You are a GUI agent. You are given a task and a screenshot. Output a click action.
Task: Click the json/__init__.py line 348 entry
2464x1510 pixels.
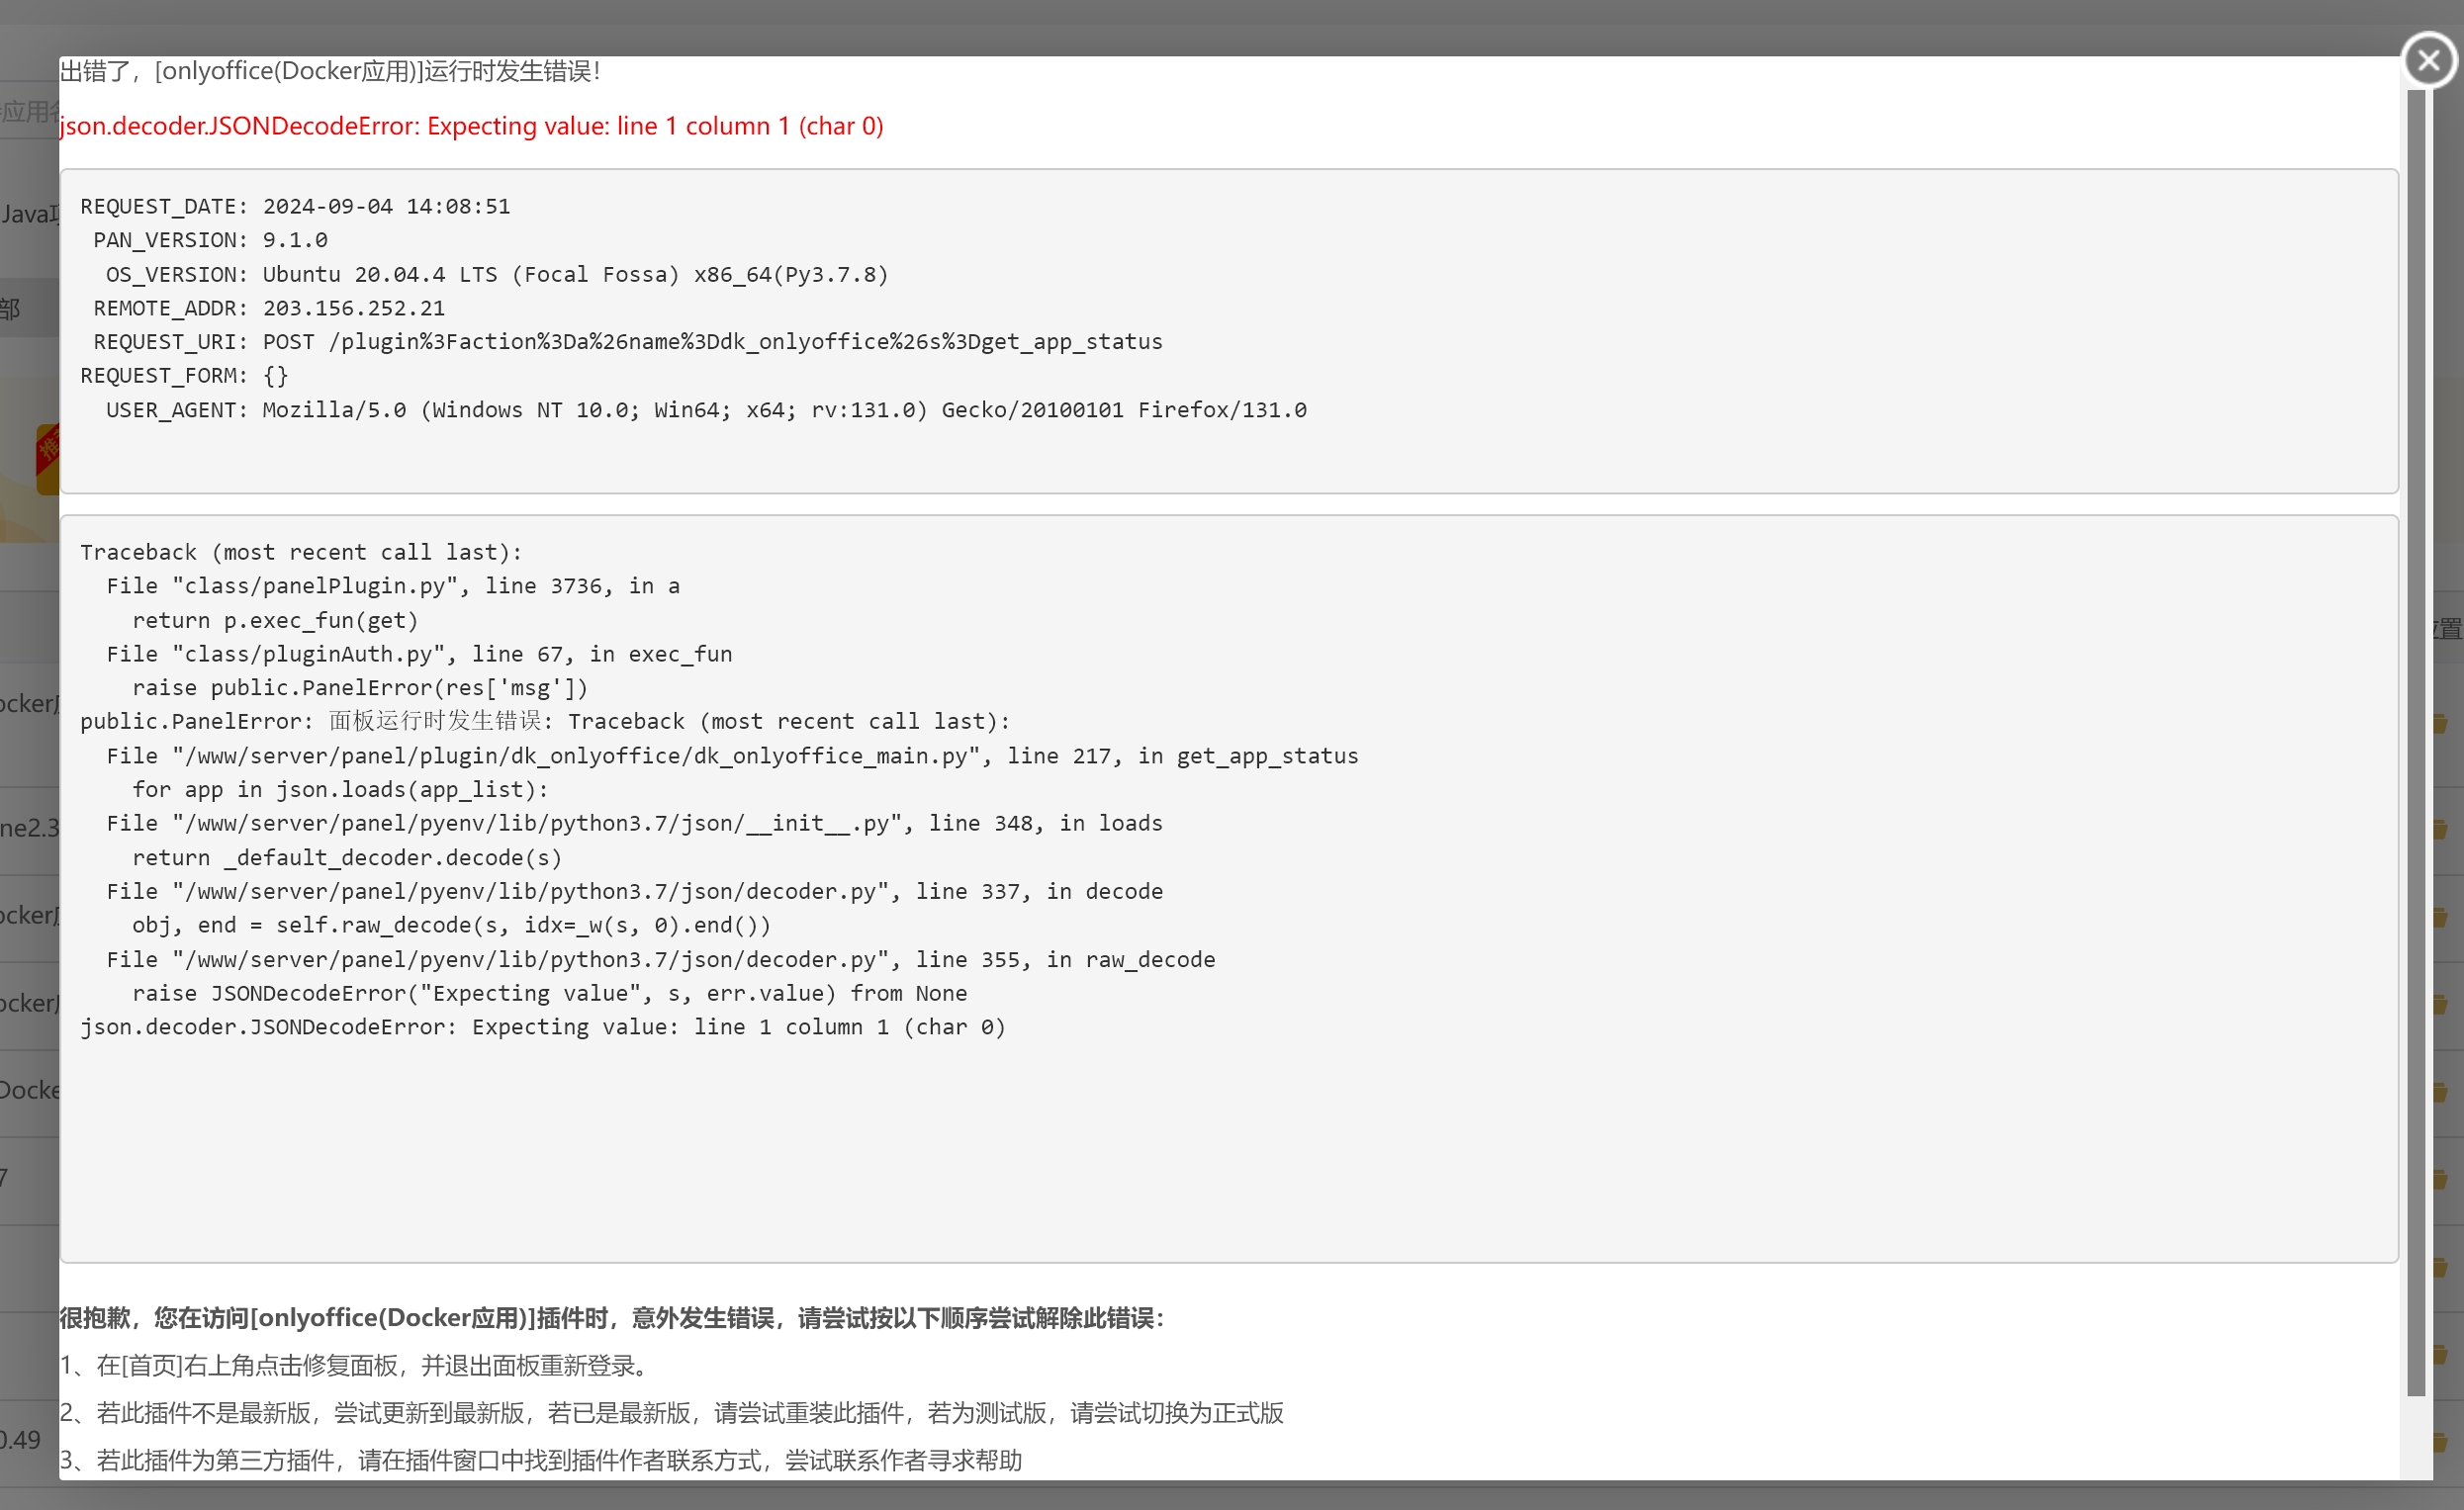[634, 823]
